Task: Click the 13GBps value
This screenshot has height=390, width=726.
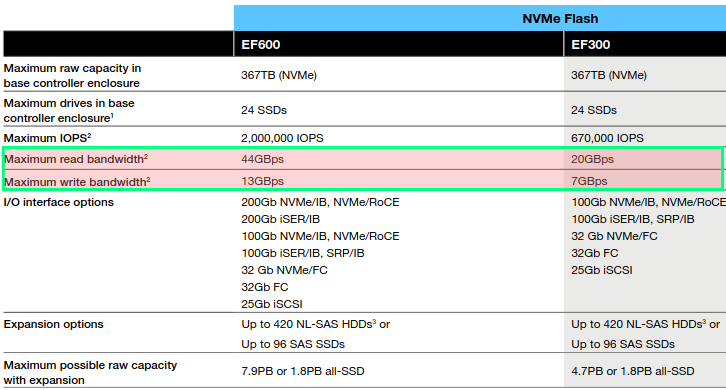Action: tap(262, 181)
